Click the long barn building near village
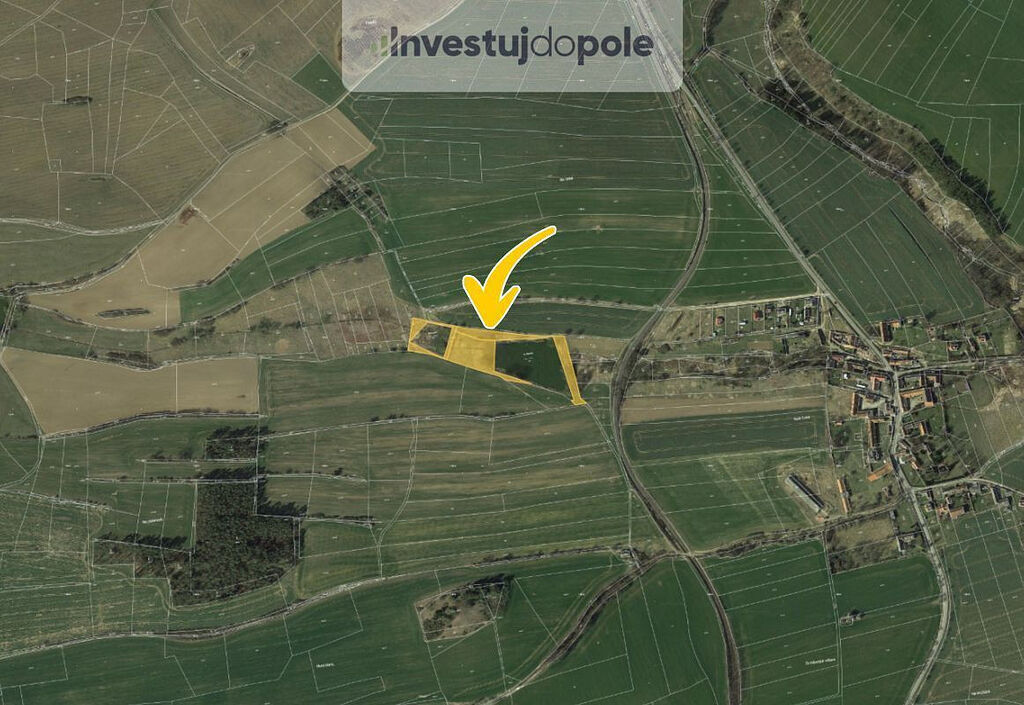The width and height of the screenshot is (1024, 705). coord(805,494)
